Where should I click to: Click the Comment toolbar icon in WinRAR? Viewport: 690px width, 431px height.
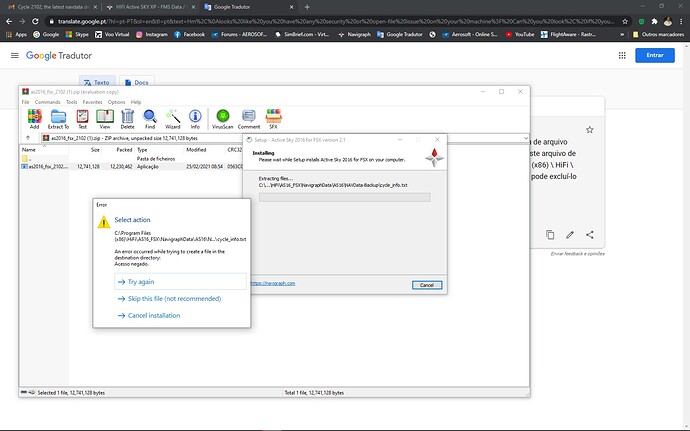(249, 119)
